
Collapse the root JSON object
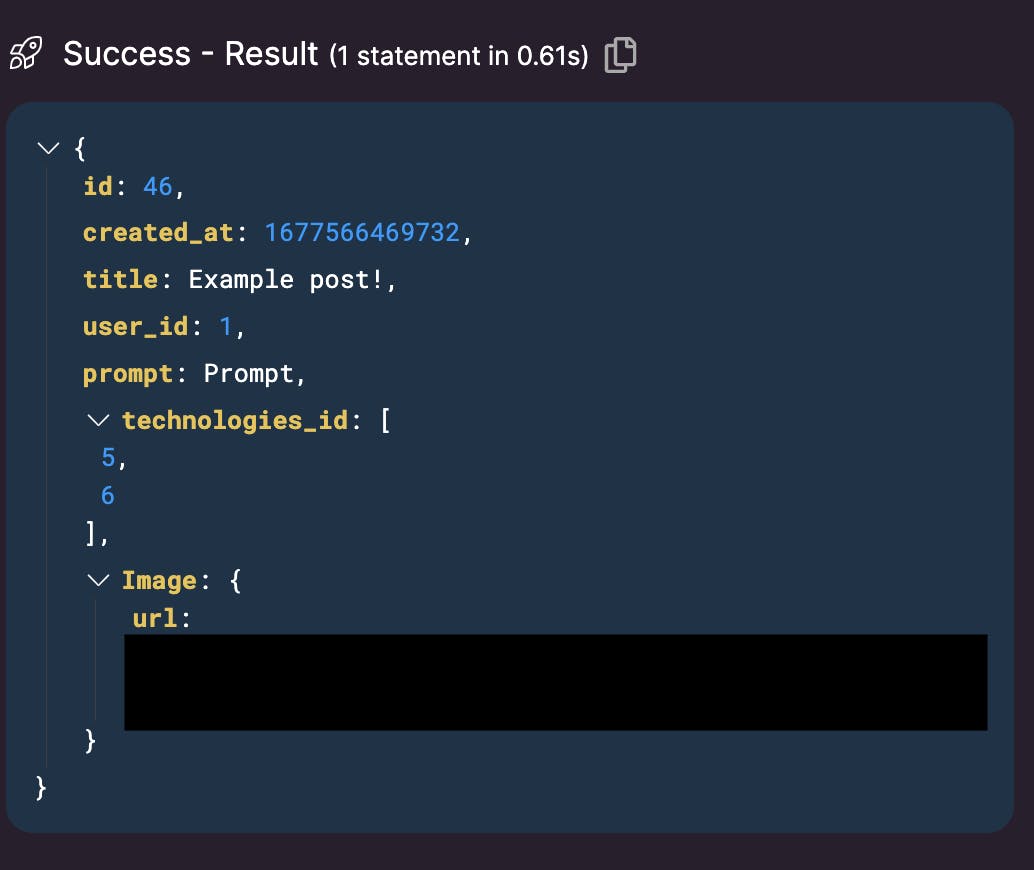[46, 149]
